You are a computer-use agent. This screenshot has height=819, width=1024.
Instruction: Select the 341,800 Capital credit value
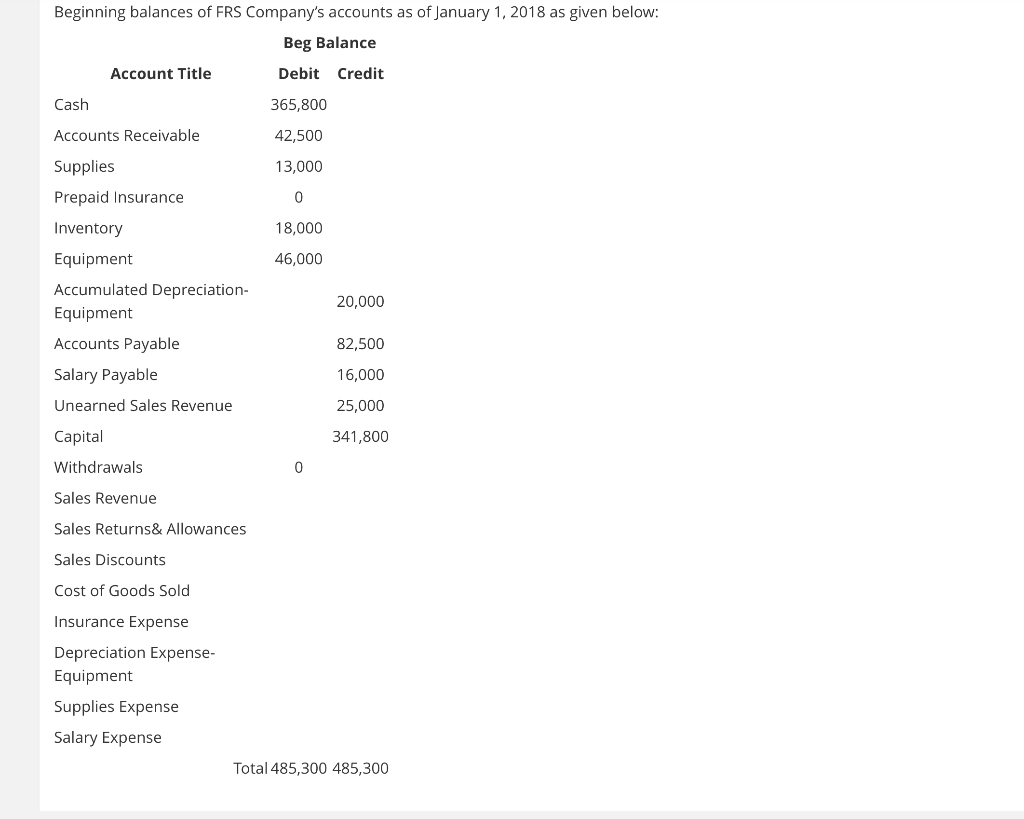pyautogui.click(x=361, y=436)
